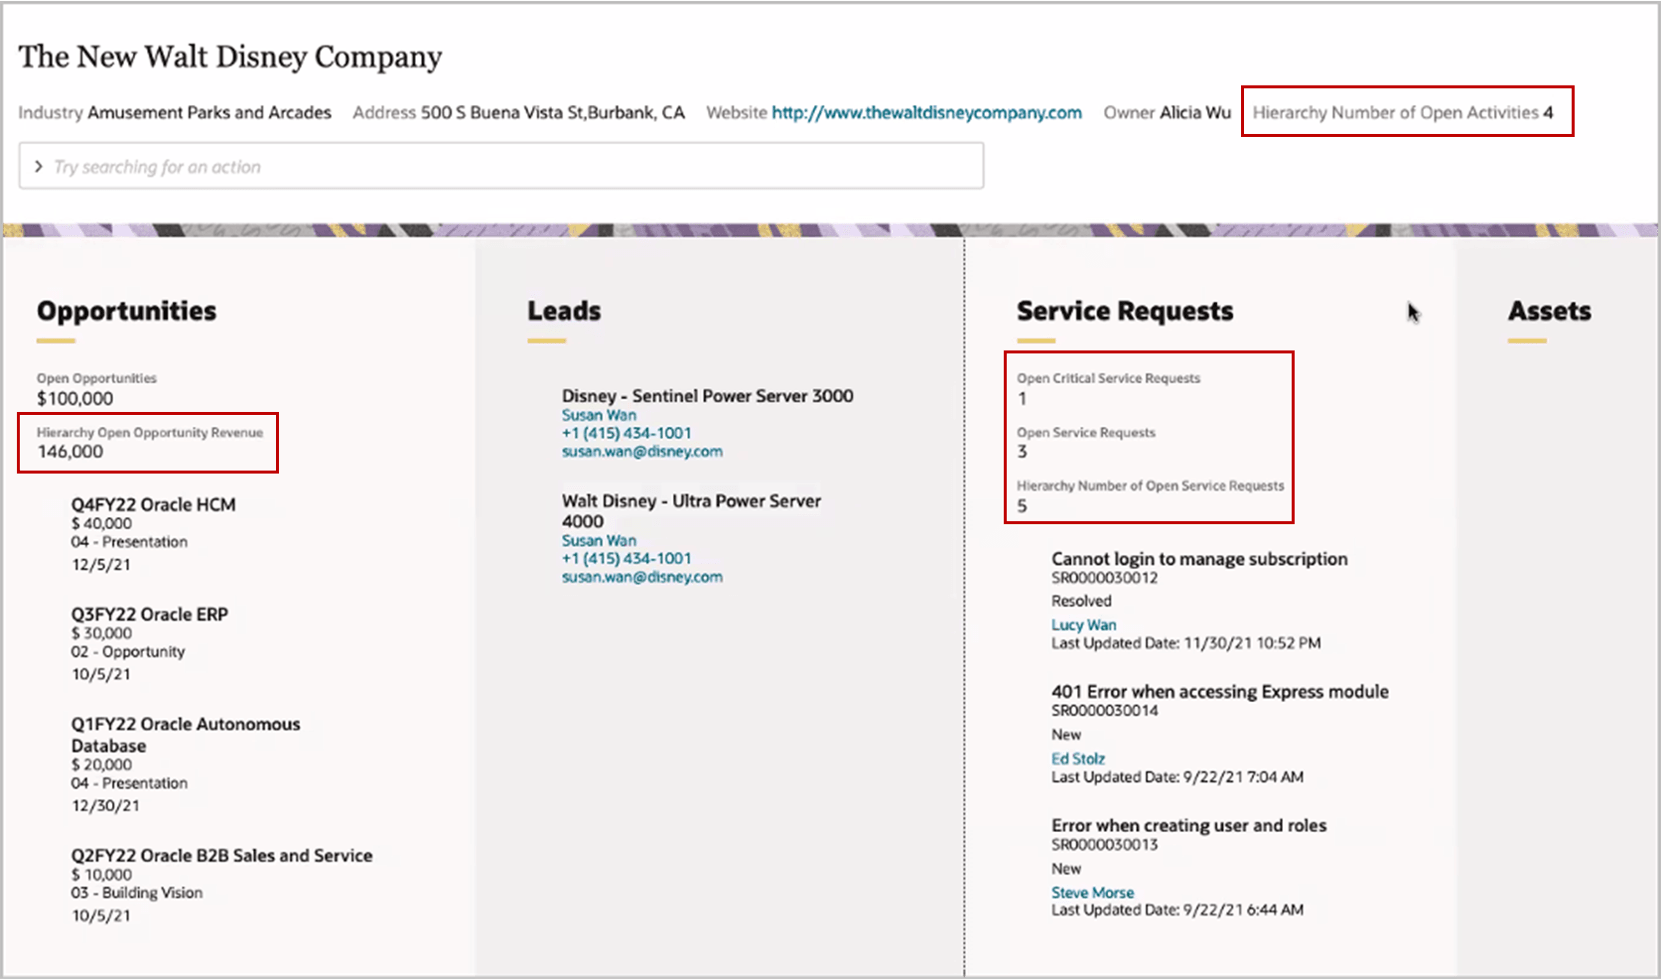Open the Q1FY22 Oracle Autonomous Database opportunity
The height and width of the screenshot is (979, 1661).
[x=185, y=735]
